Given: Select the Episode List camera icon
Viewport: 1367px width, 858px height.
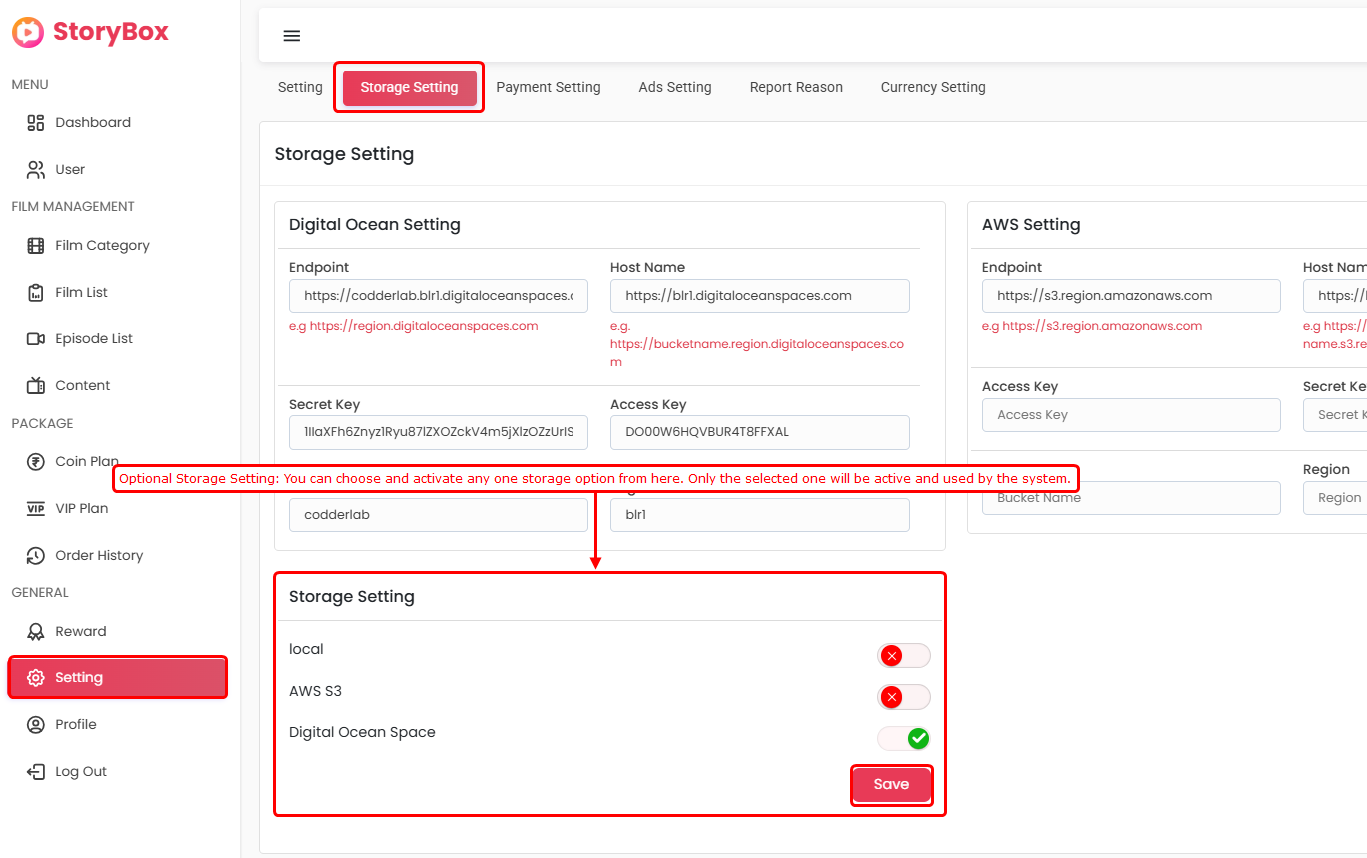Looking at the screenshot, I should tap(36, 339).
